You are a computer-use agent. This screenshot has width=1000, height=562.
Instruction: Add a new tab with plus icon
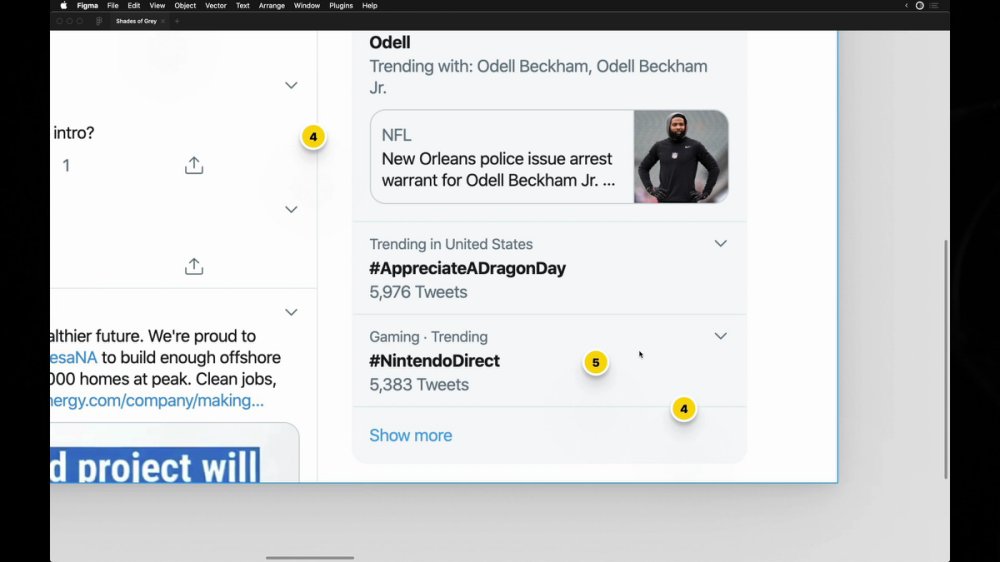coord(177,21)
